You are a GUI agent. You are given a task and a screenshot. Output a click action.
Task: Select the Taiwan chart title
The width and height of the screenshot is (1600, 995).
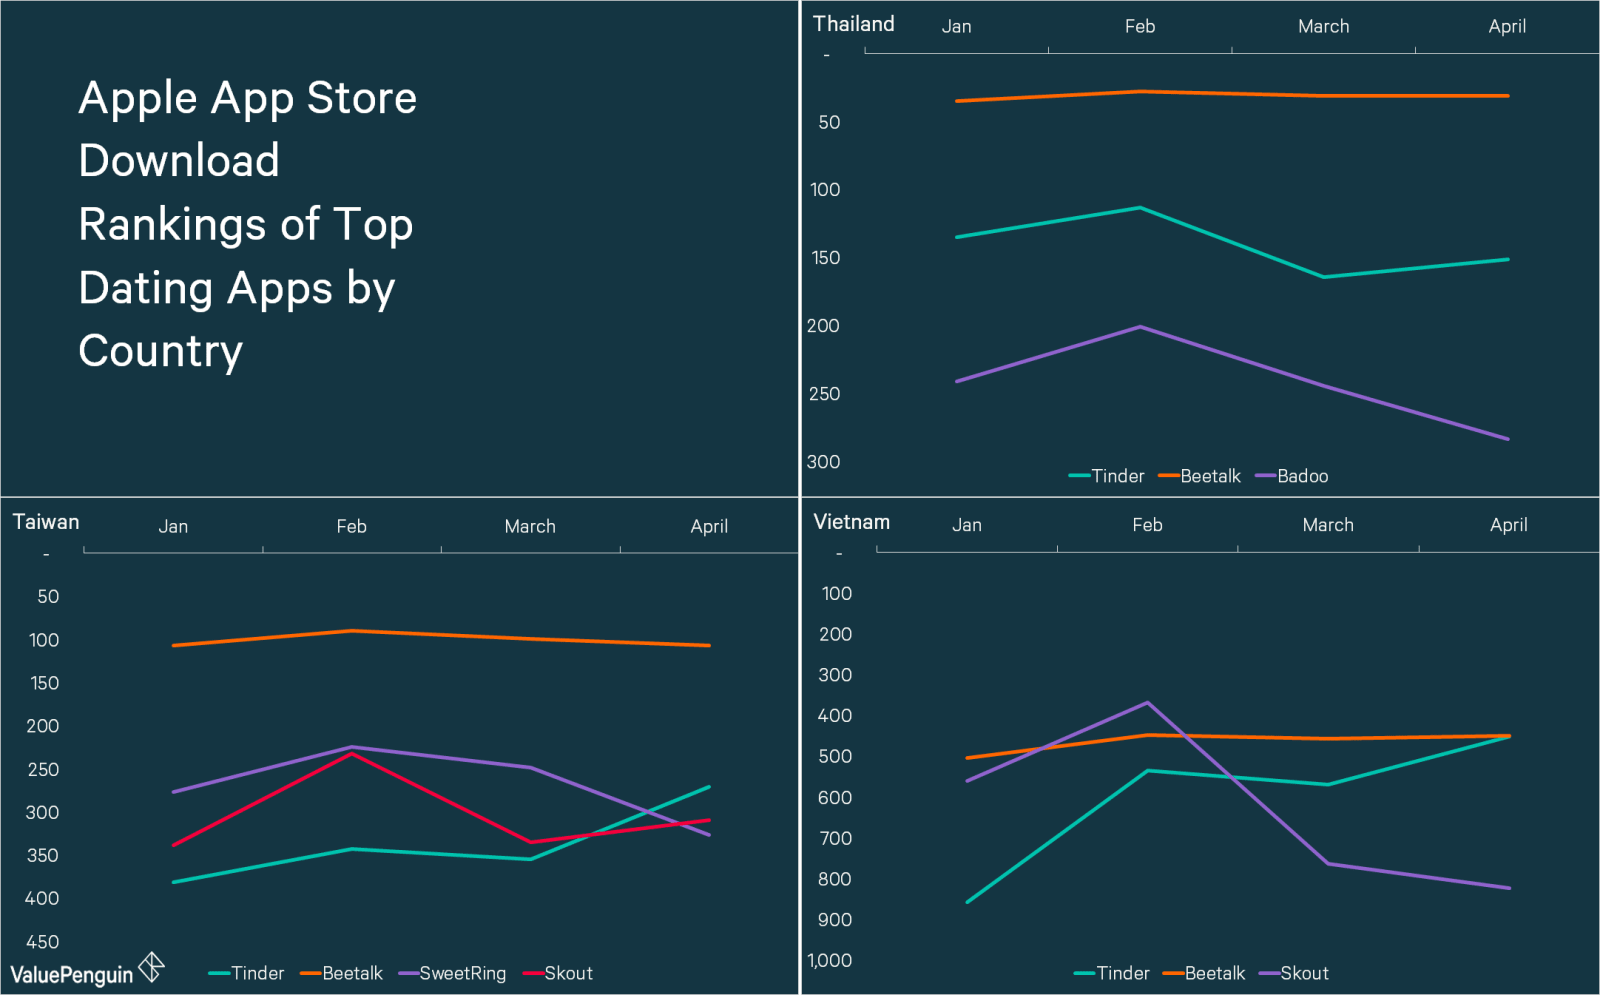click(46, 522)
